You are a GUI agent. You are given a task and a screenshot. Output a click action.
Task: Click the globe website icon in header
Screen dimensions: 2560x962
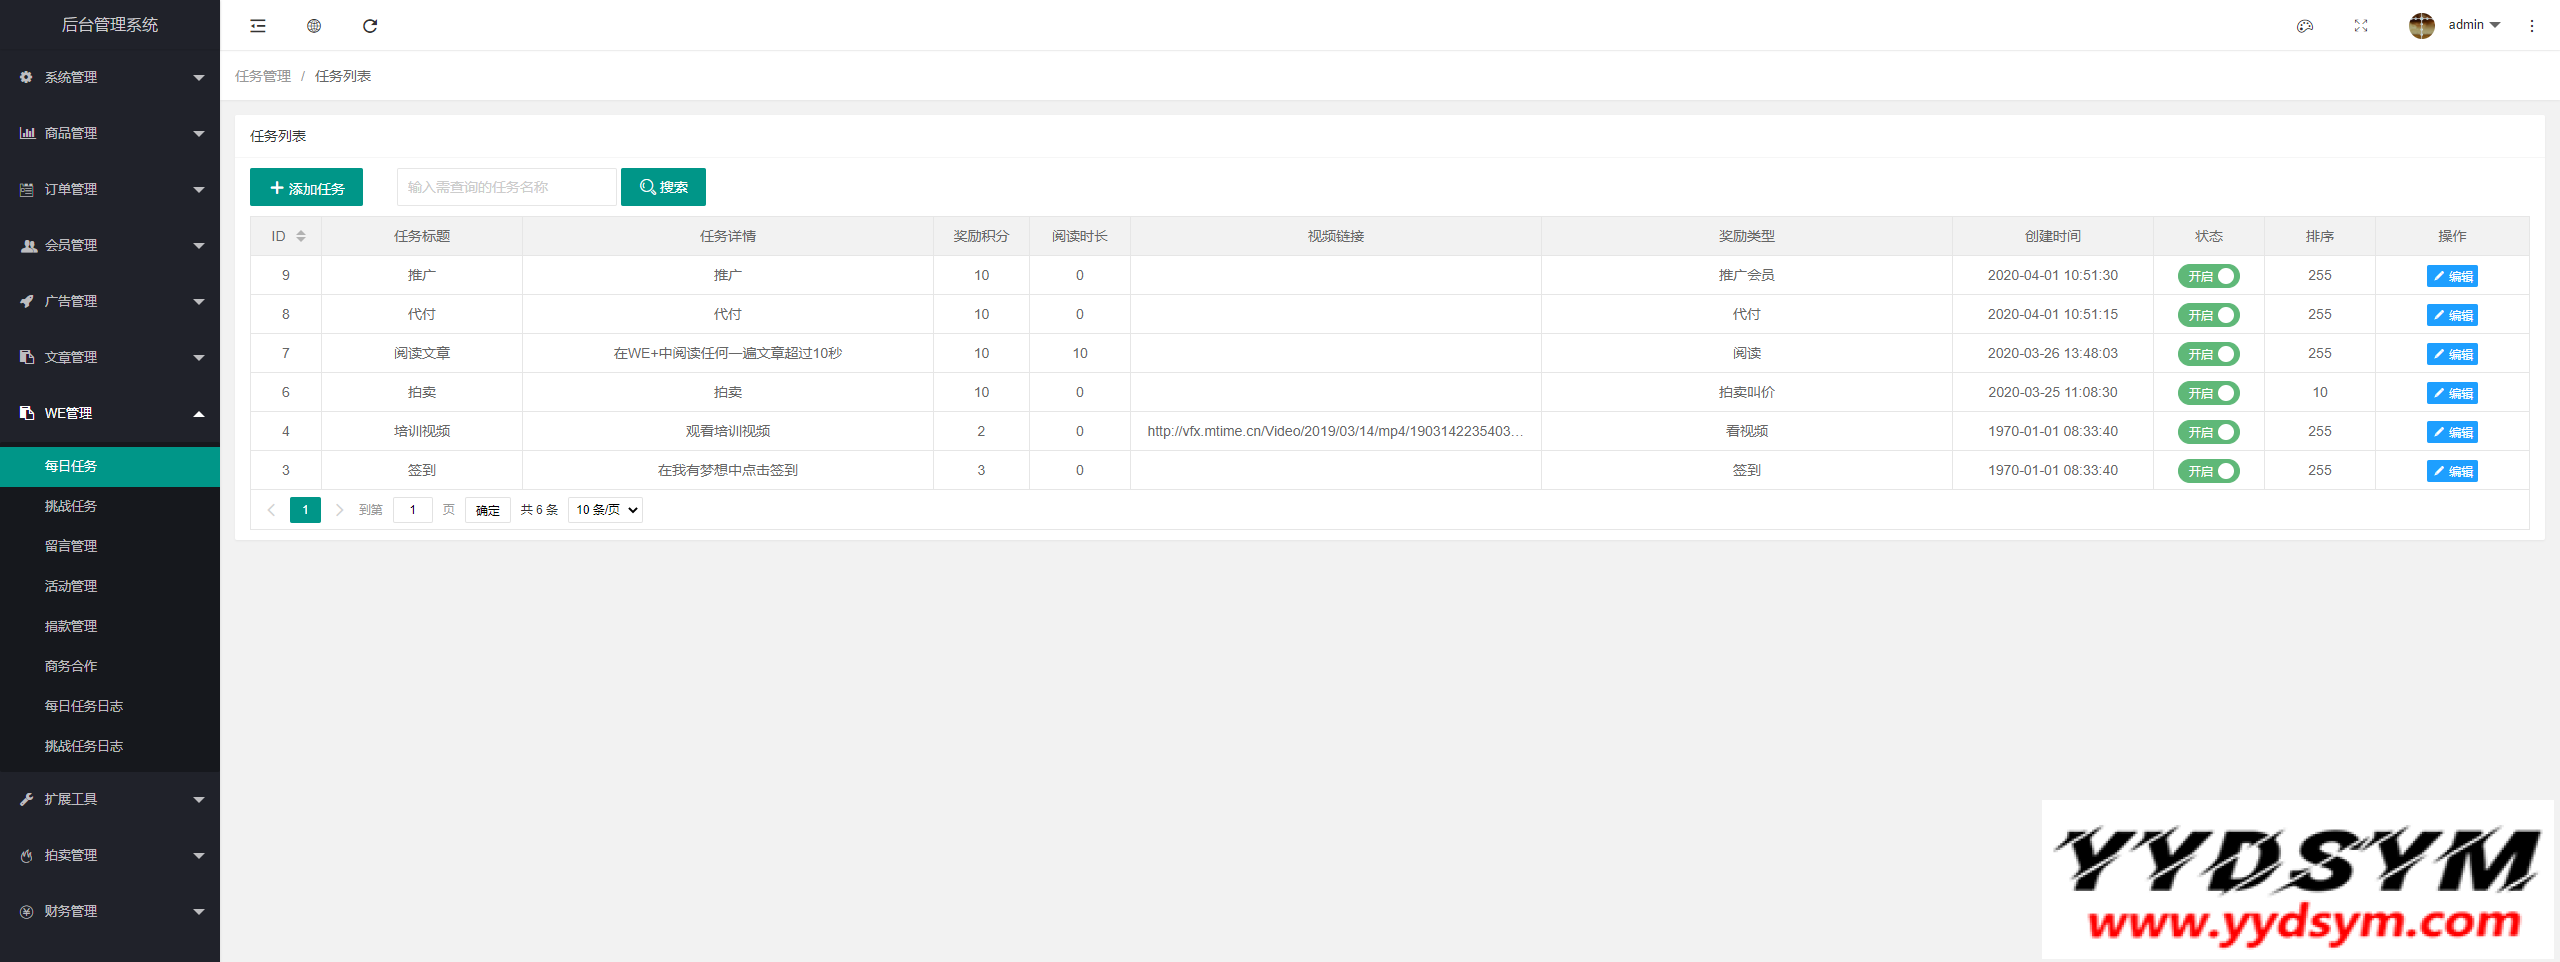click(x=314, y=26)
